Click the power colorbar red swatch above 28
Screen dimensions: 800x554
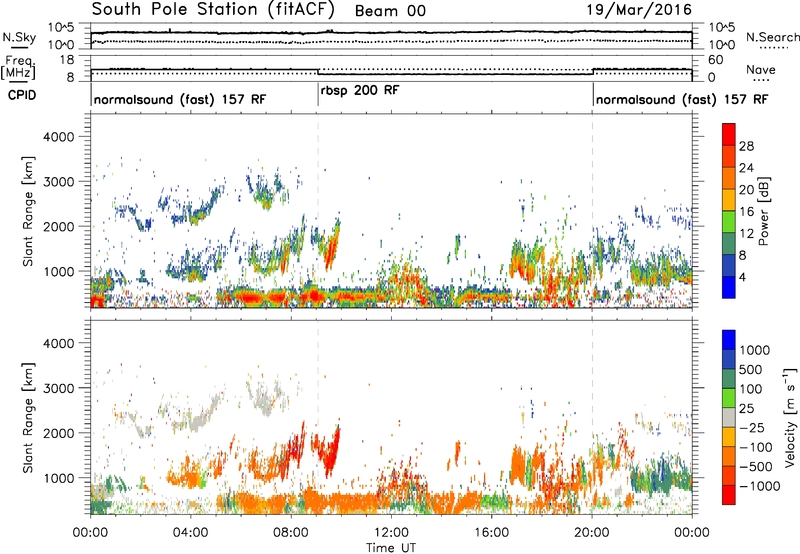728,135
